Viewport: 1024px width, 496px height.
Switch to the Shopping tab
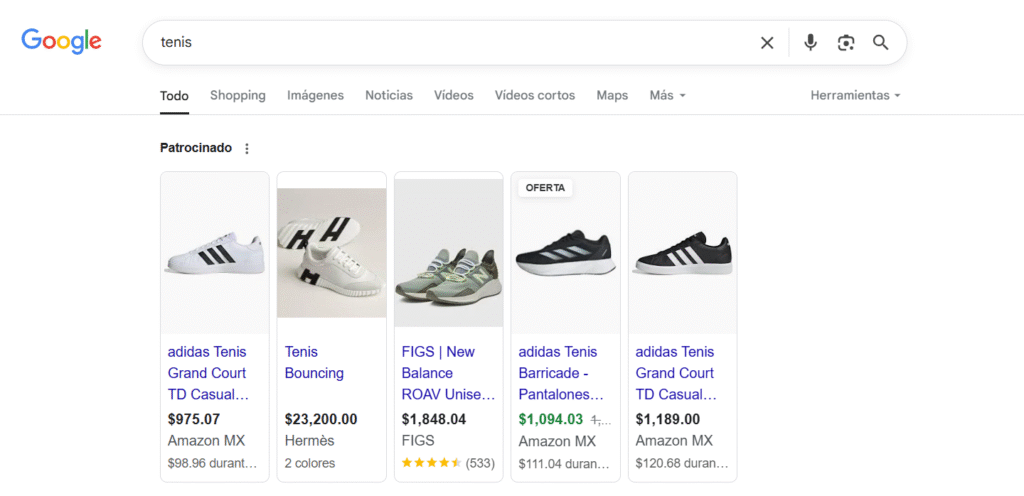pos(238,95)
